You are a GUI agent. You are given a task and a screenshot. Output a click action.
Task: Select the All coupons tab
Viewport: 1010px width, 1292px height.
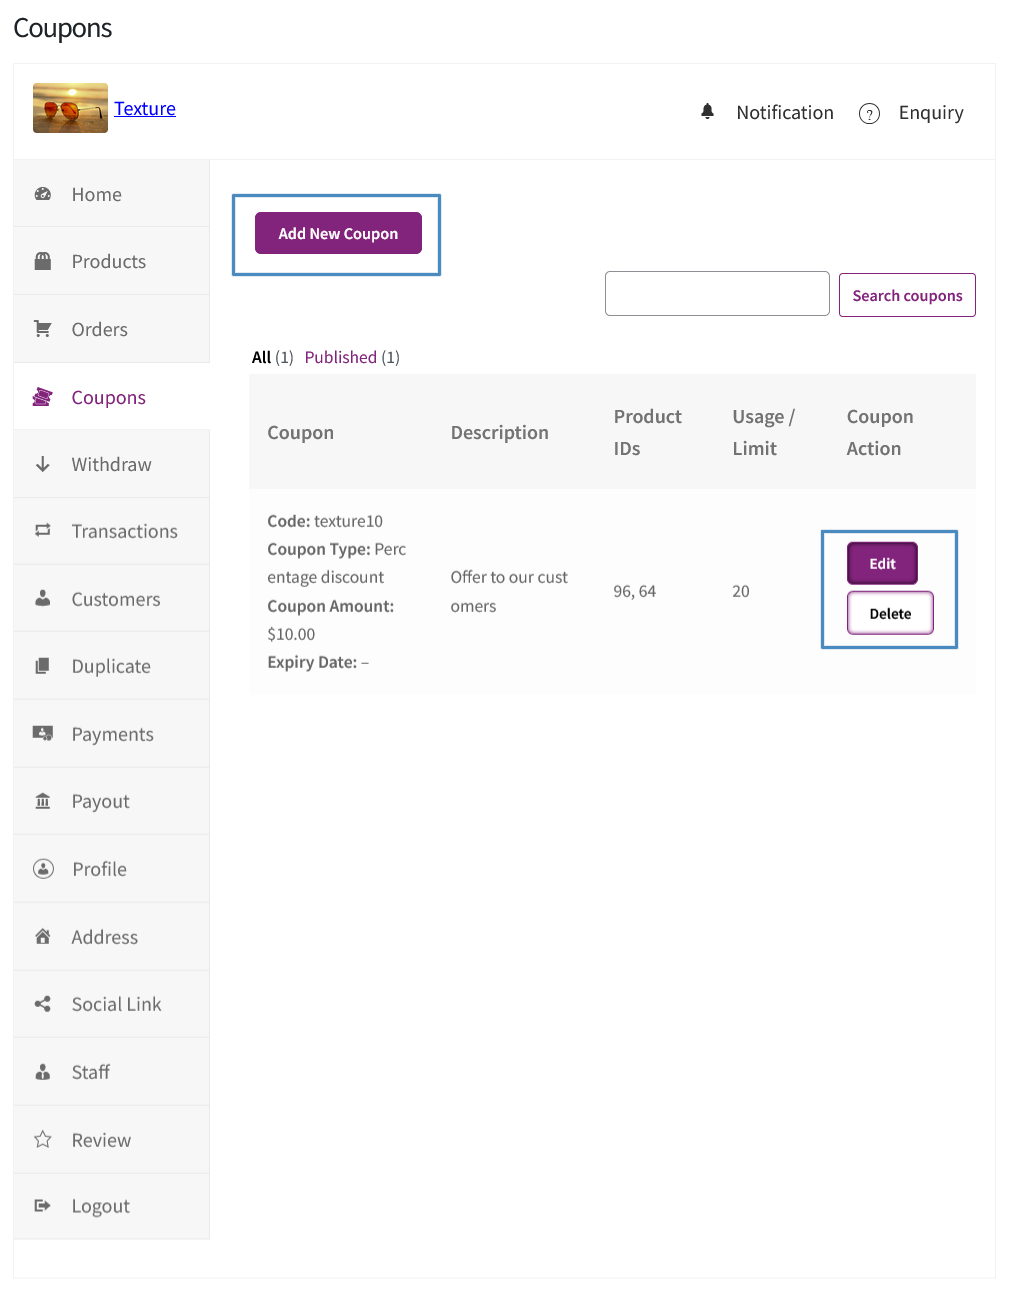click(262, 357)
